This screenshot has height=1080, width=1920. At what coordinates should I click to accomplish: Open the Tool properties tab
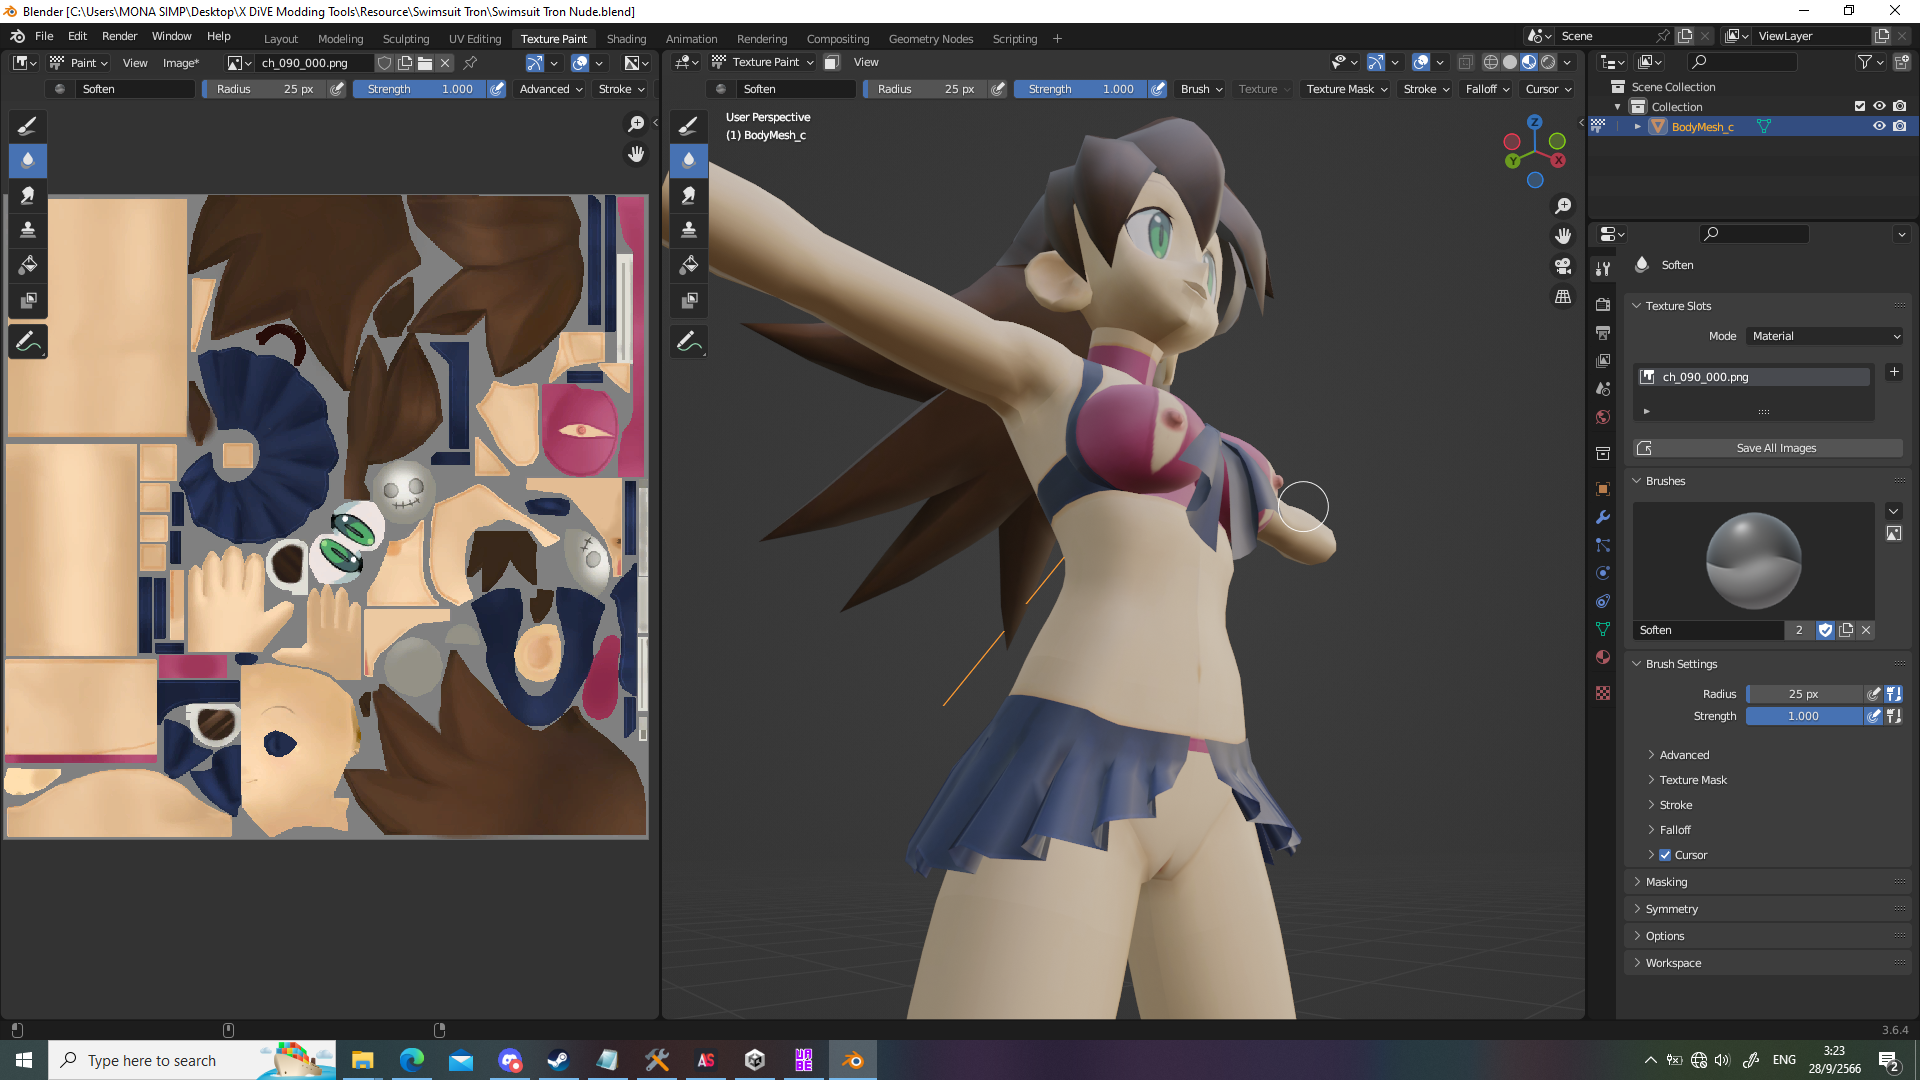click(x=1603, y=269)
